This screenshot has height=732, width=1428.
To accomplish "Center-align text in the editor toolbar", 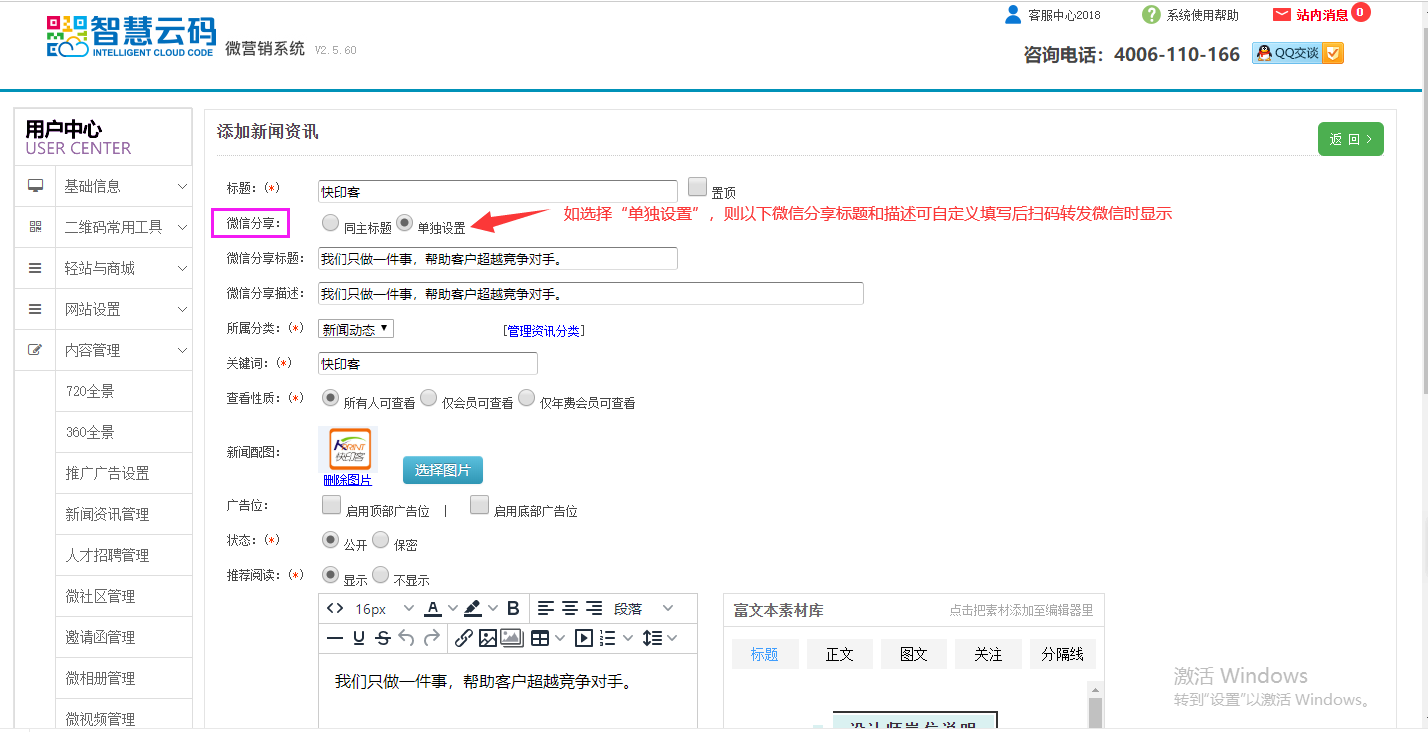I will click(x=569, y=608).
